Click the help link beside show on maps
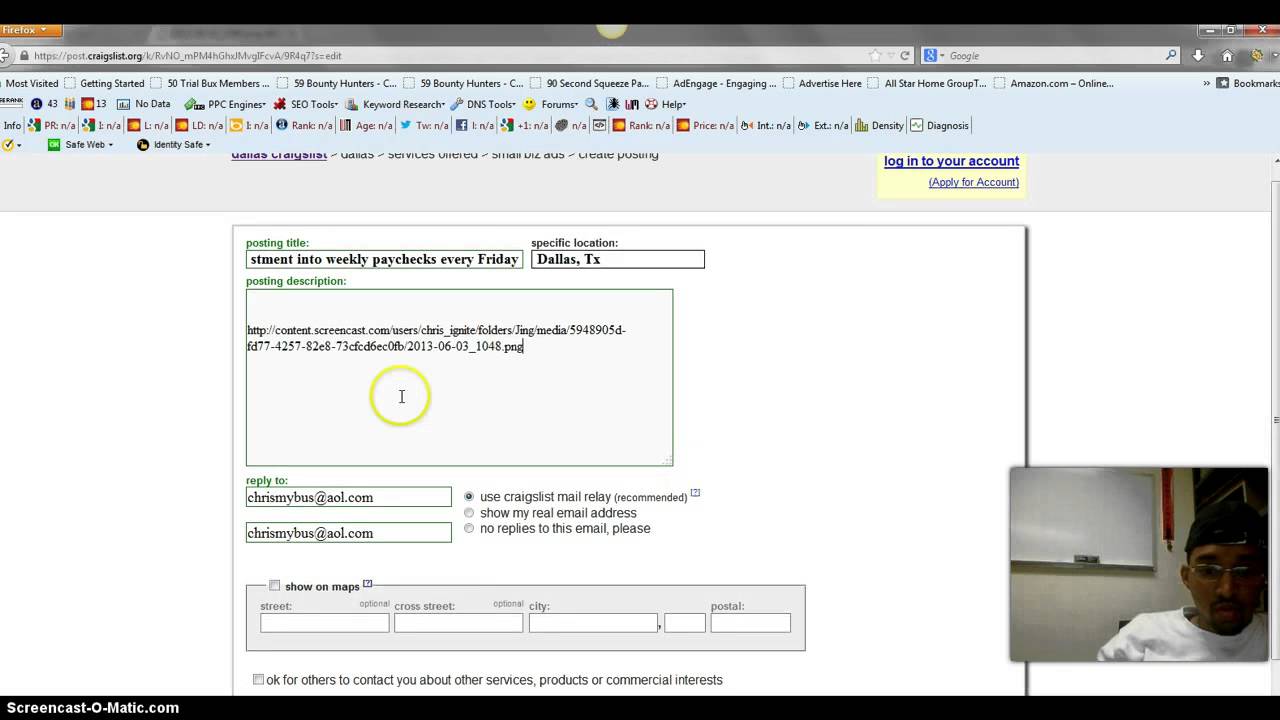This screenshot has height=720, width=1280. 367,583
